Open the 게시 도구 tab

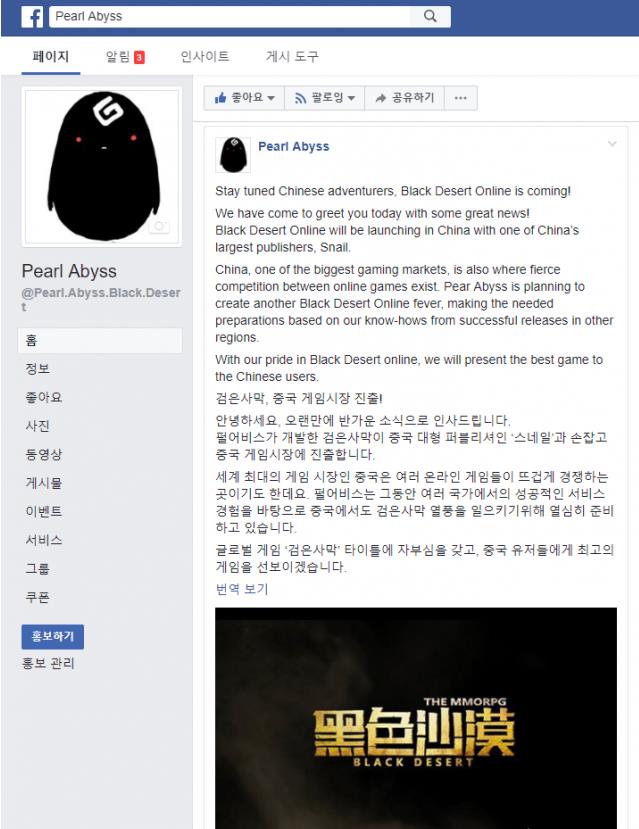[292, 57]
